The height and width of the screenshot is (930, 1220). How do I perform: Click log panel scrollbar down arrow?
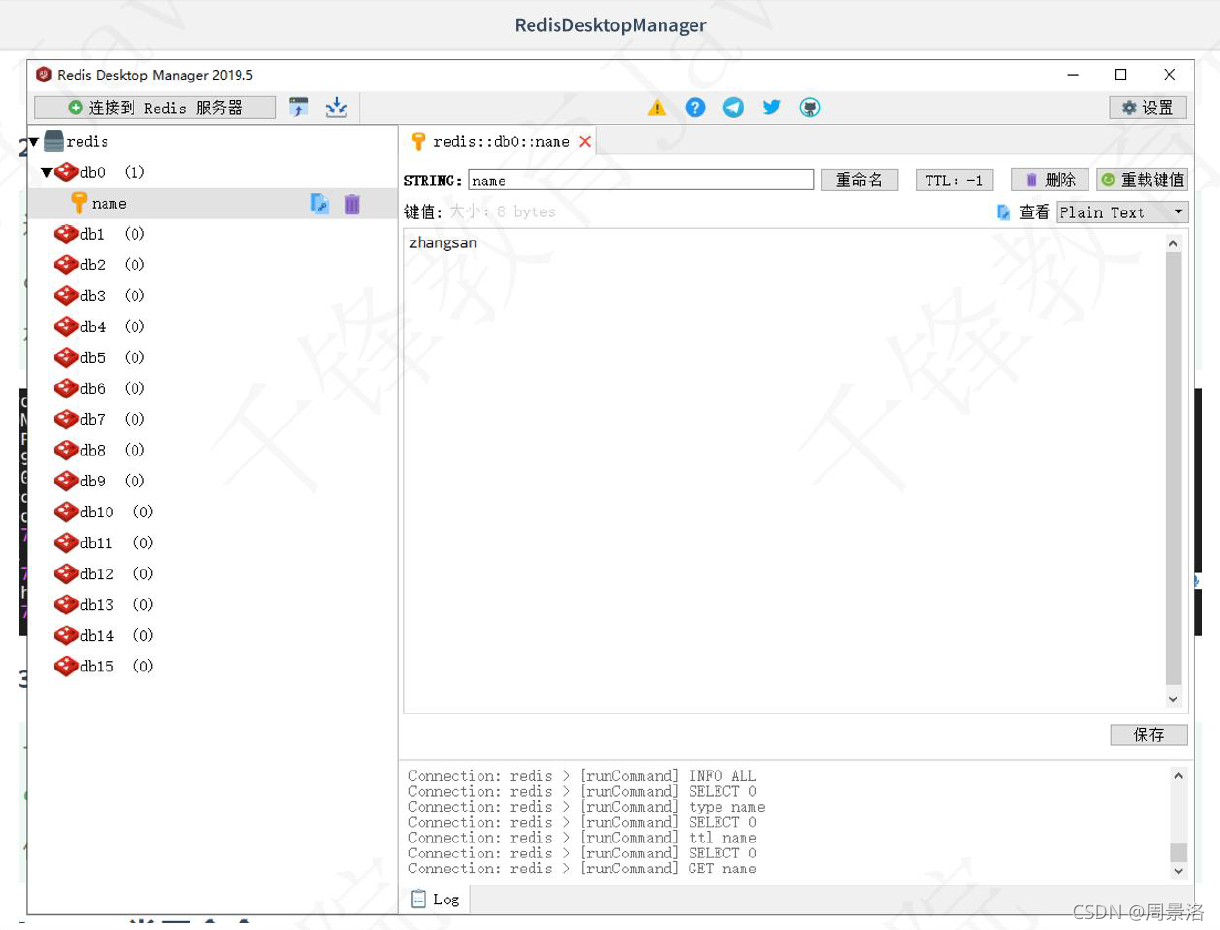pos(1178,871)
